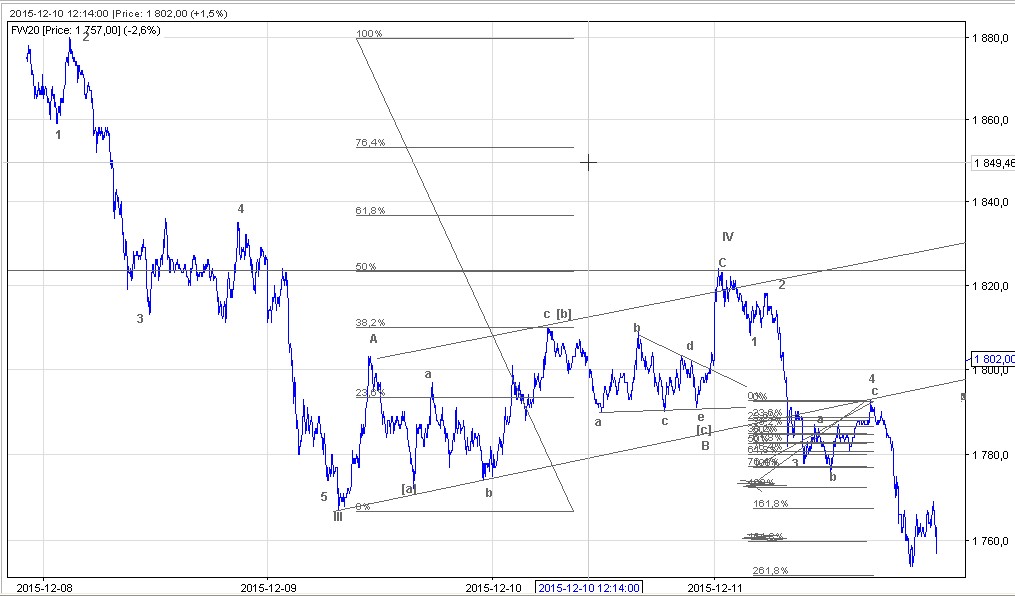Click the 2015-12-11 date axis label
The width and height of the screenshot is (1015, 596).
[715, 588]
